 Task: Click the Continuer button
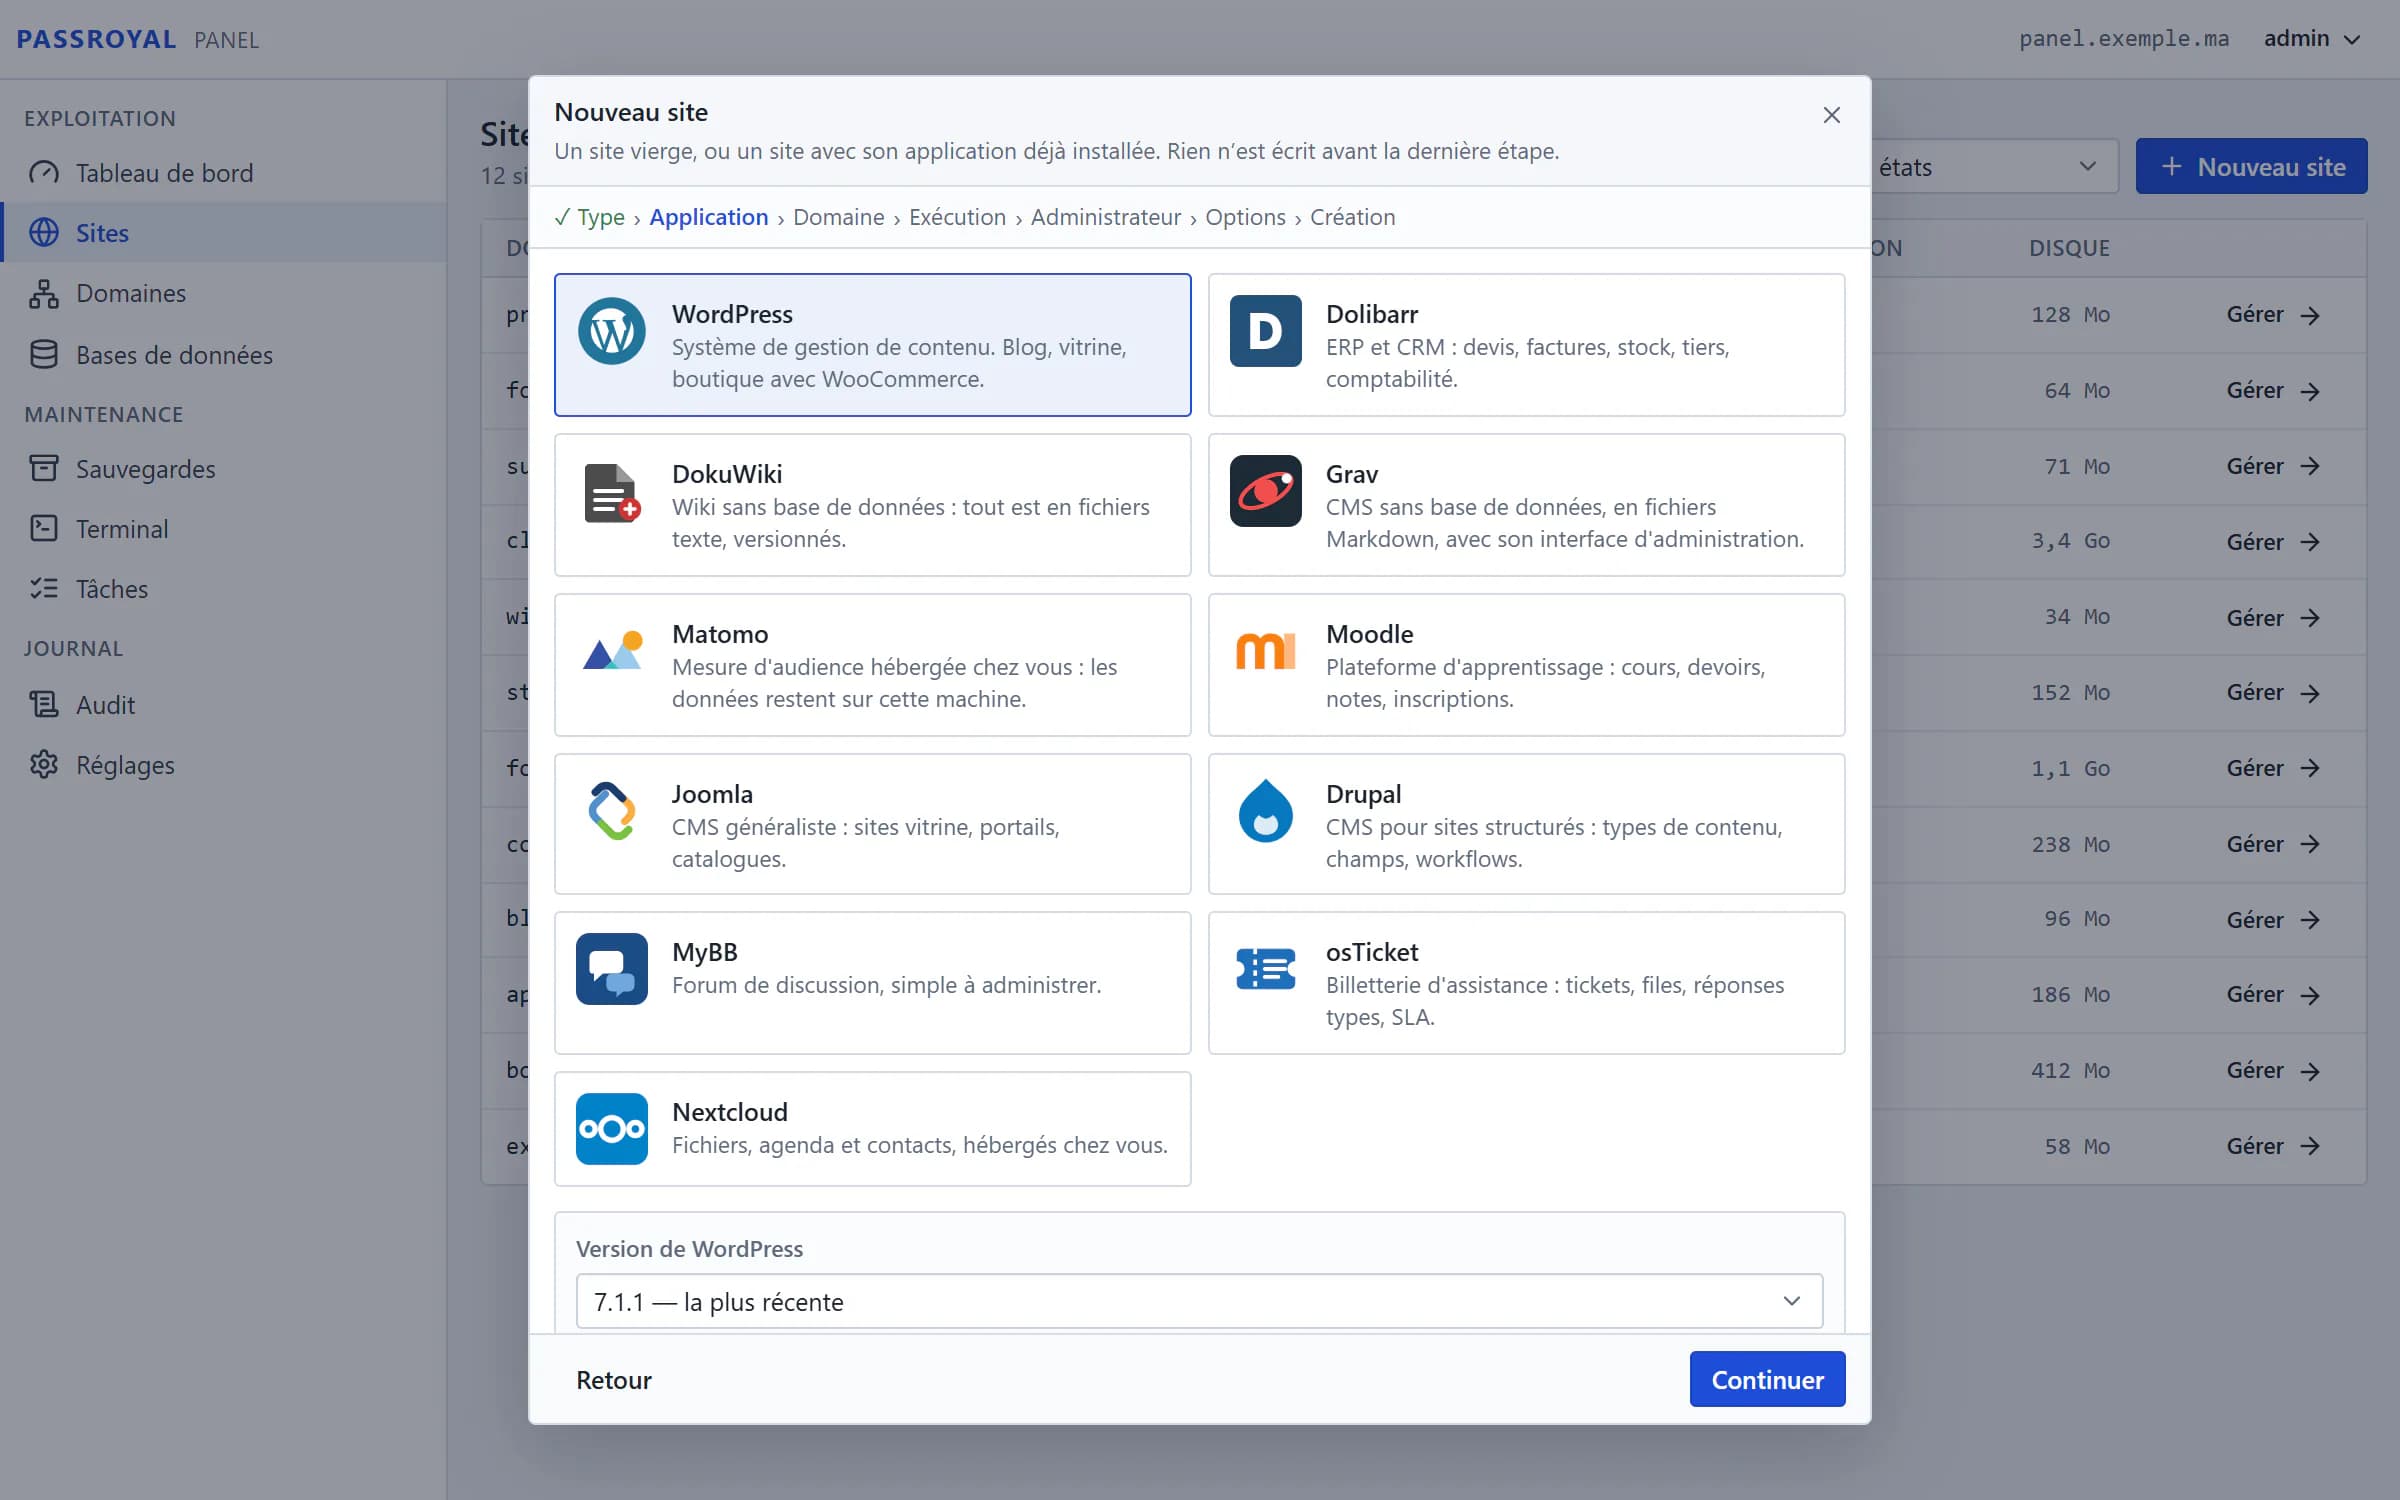pos(1767,1379)
